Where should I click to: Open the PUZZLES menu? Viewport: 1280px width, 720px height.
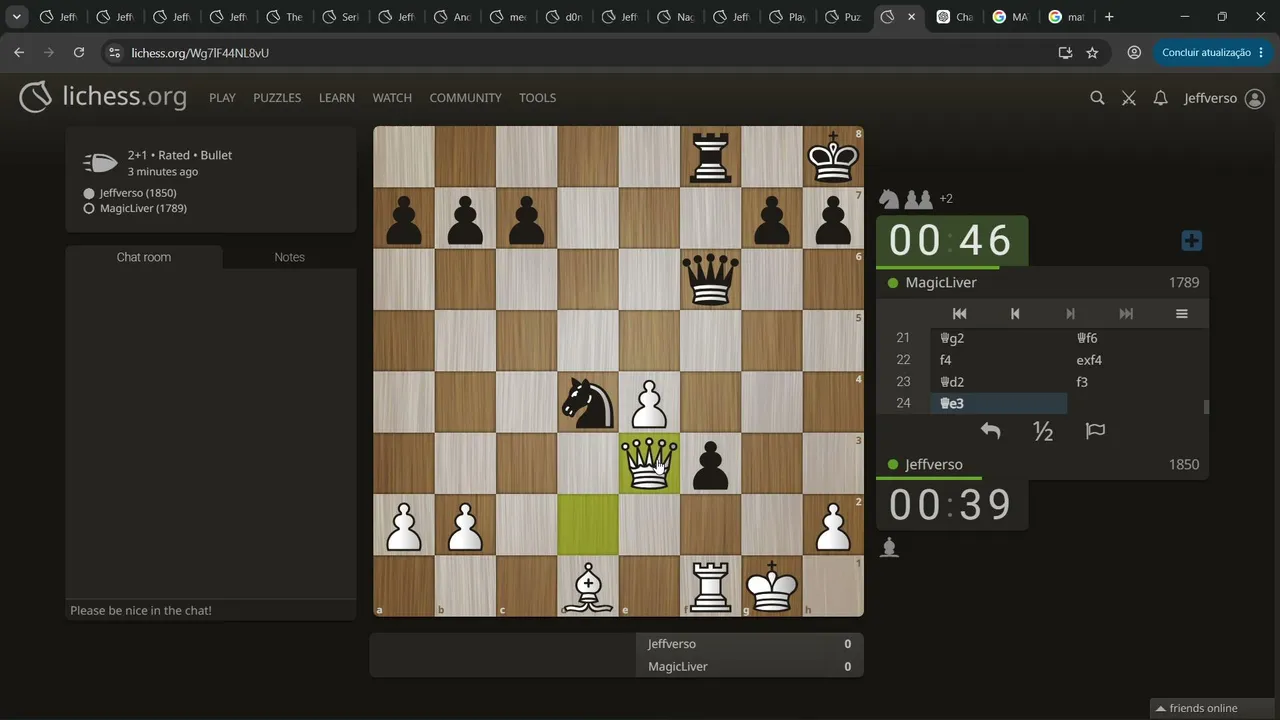[277, 98]
